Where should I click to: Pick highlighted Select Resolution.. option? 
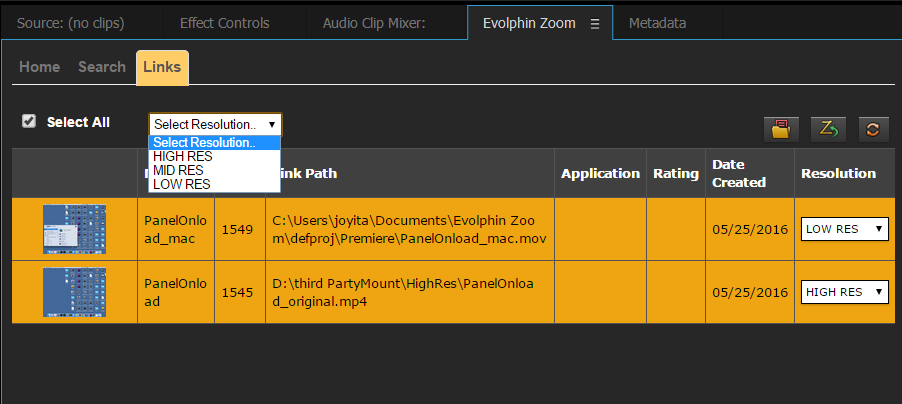coord(215,143)
